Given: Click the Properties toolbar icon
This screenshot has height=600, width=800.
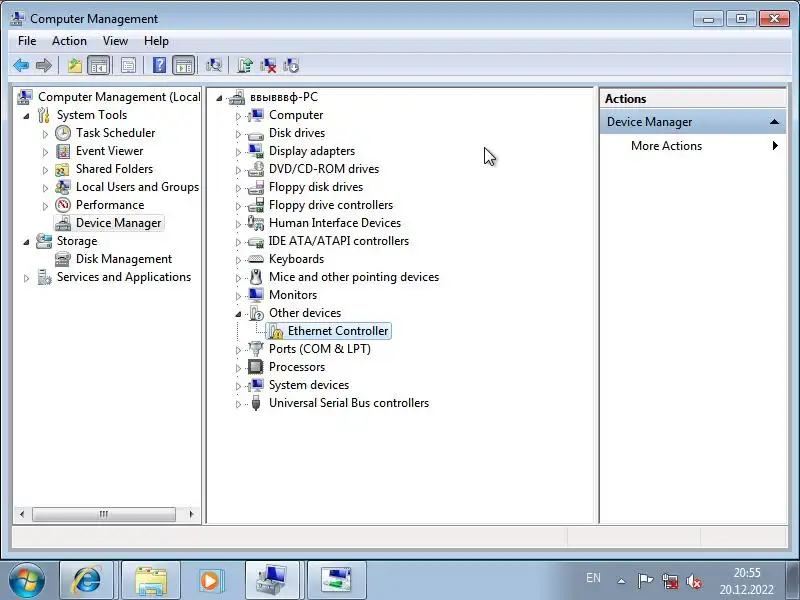Looking at the screenshot, I should 128,65.
